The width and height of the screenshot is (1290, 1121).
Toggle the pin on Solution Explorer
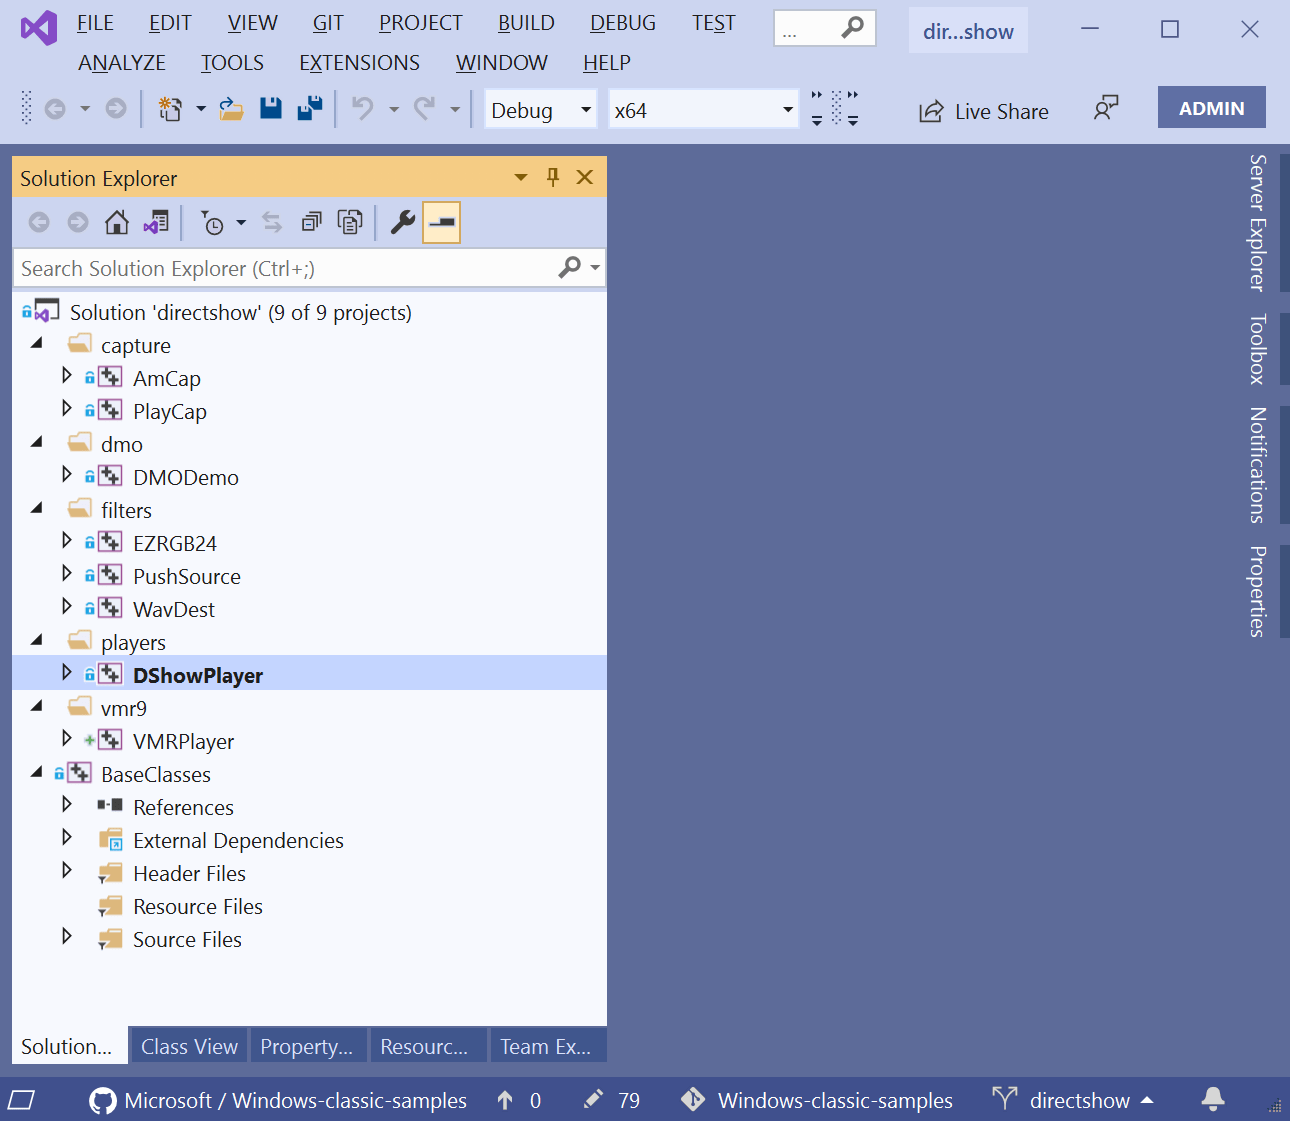pos(552,177)
